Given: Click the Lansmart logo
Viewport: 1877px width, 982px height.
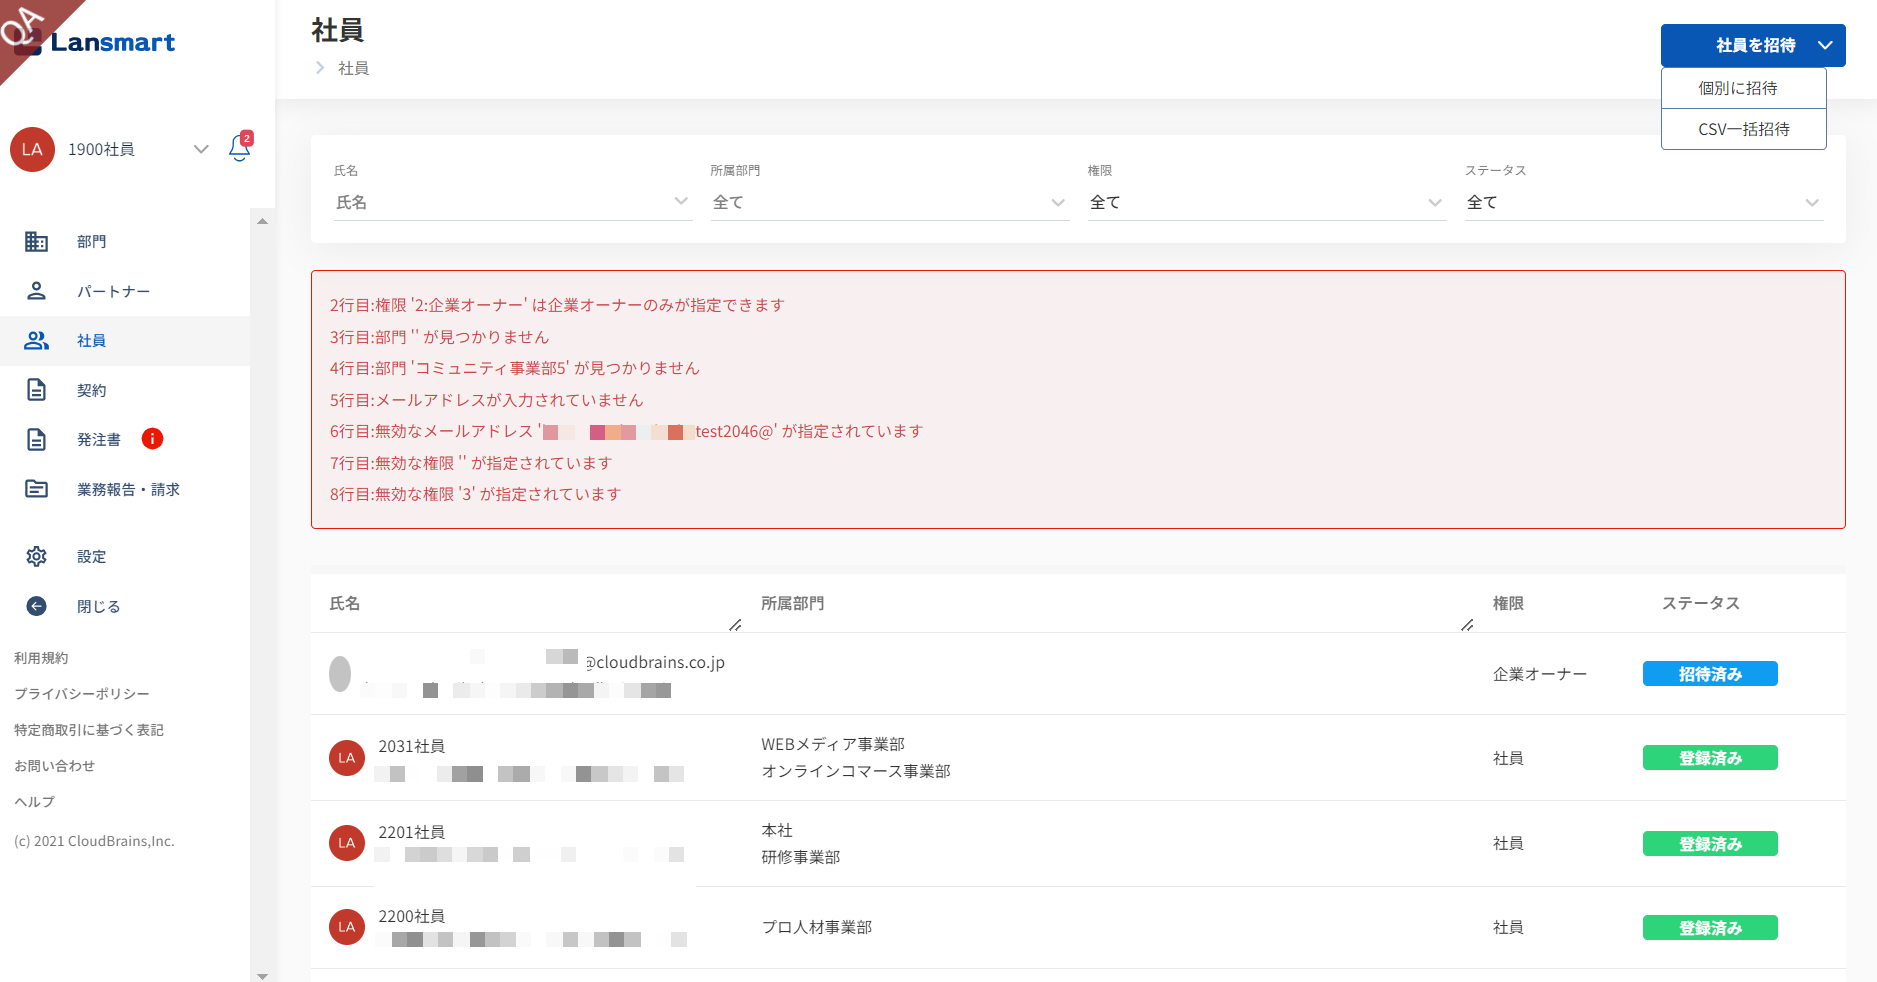Looking at the screenshot, I should pyautogui.click(x=95, y=42).
